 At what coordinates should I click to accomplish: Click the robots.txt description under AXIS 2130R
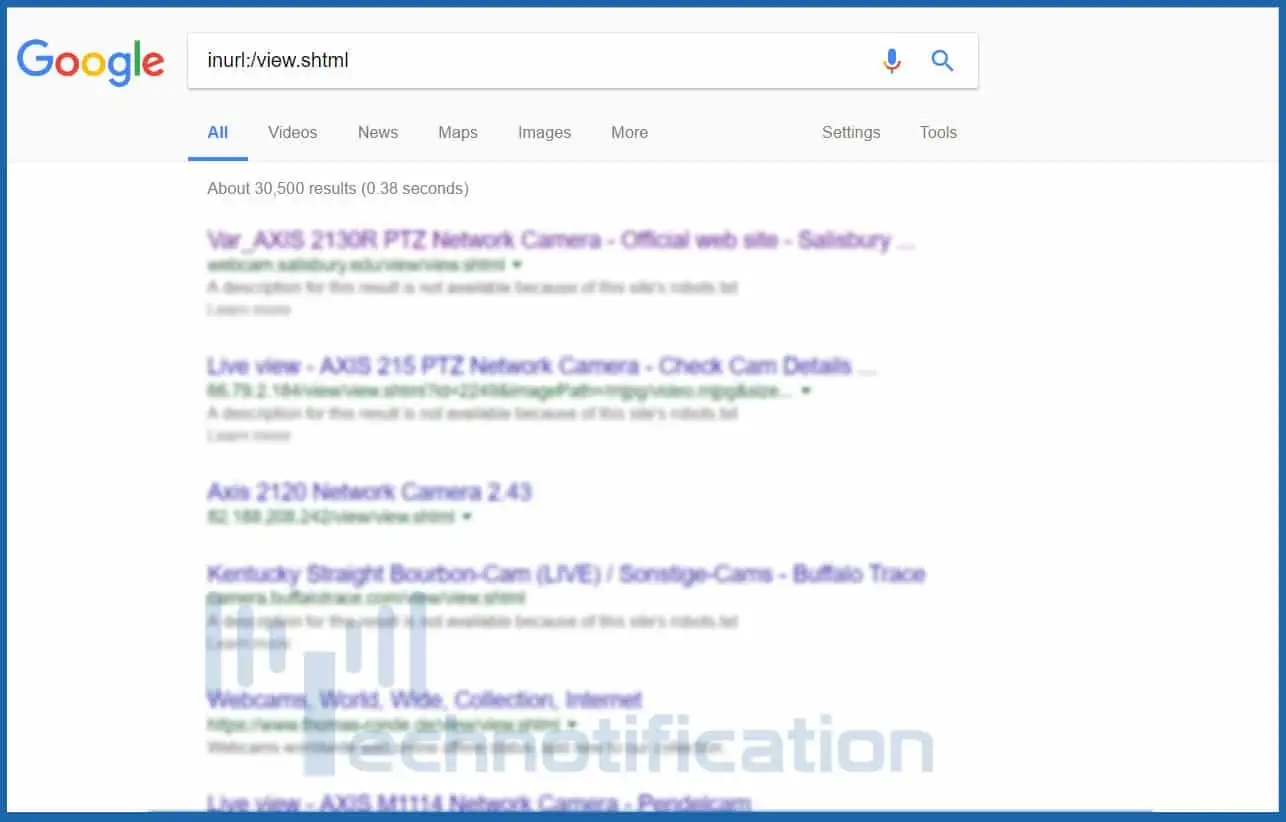(x=473, y=288)
